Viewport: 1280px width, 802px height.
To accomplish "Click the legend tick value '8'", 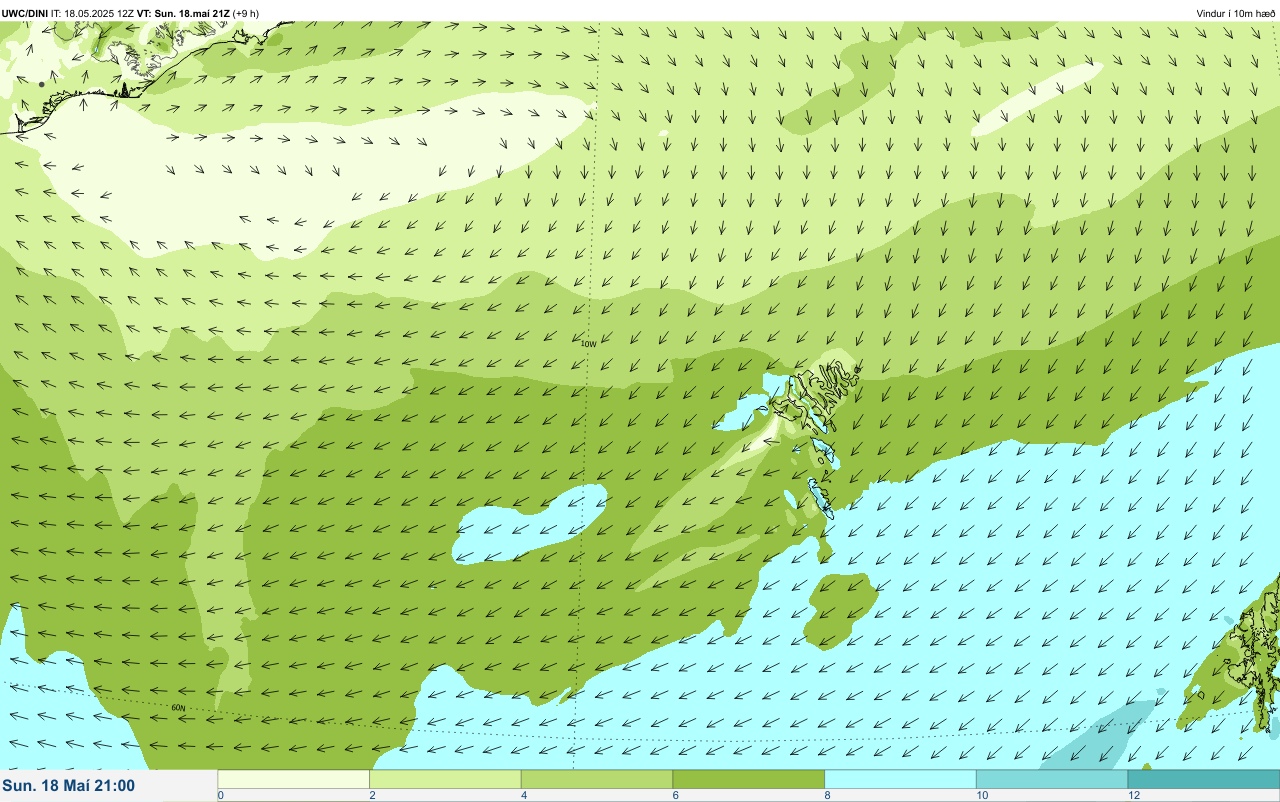I will click(827, 795).
